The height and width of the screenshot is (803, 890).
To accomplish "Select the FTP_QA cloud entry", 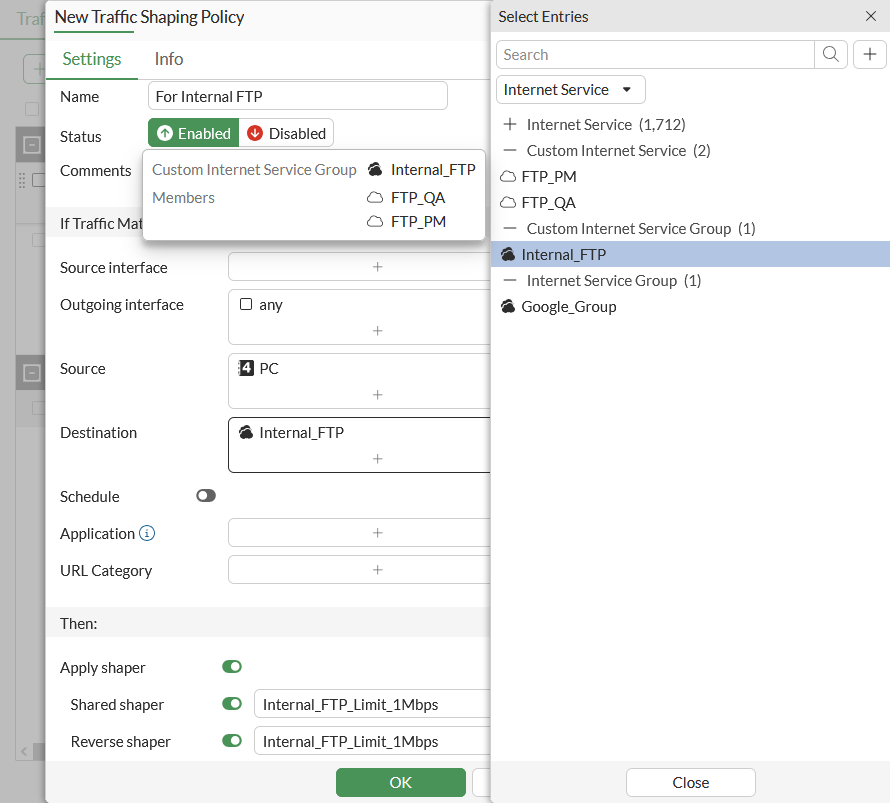I will tap(548, 203).
